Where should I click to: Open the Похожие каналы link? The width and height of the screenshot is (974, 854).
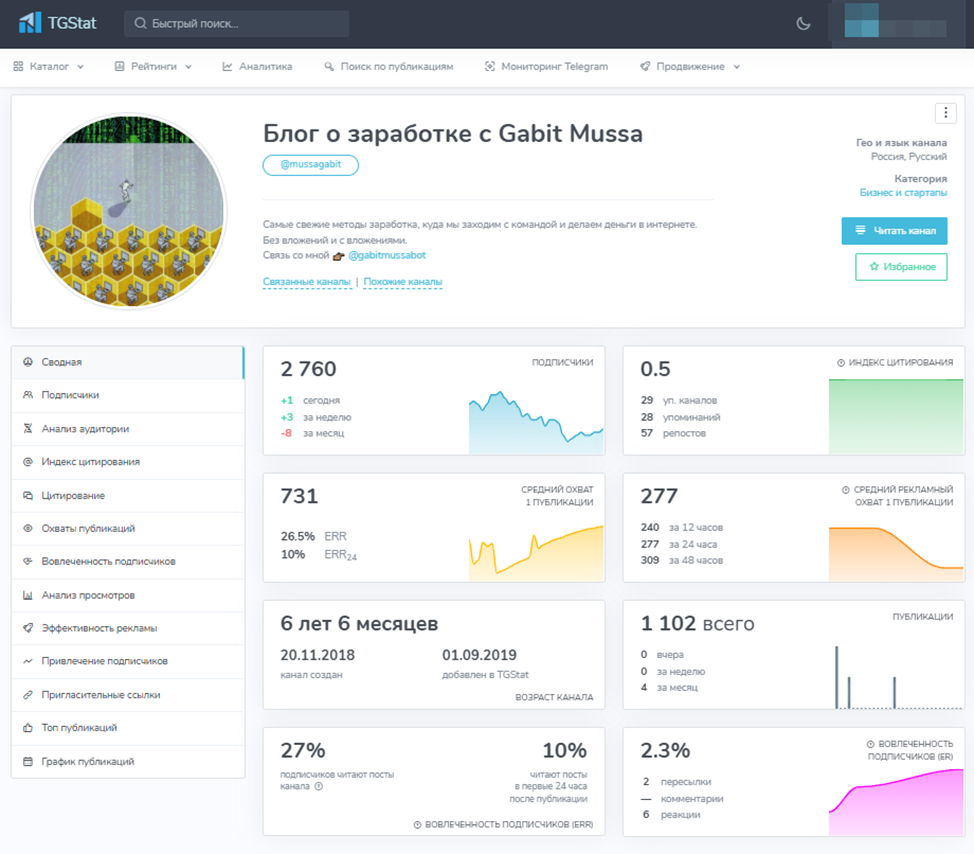pyautogui.click(x=403, y=282)
